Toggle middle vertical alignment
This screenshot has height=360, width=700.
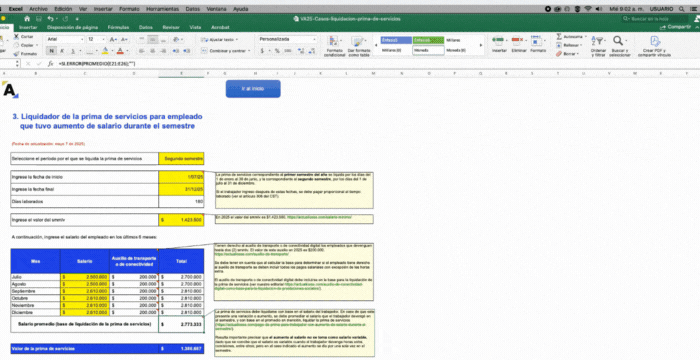153,40
